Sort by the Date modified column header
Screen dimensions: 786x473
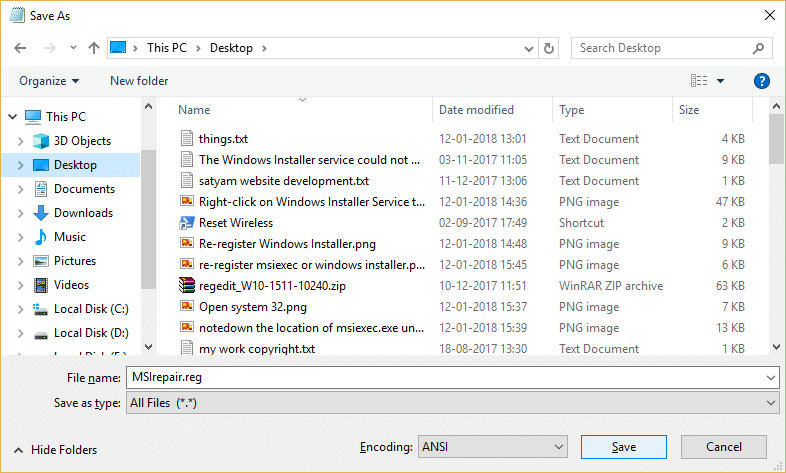476,110
